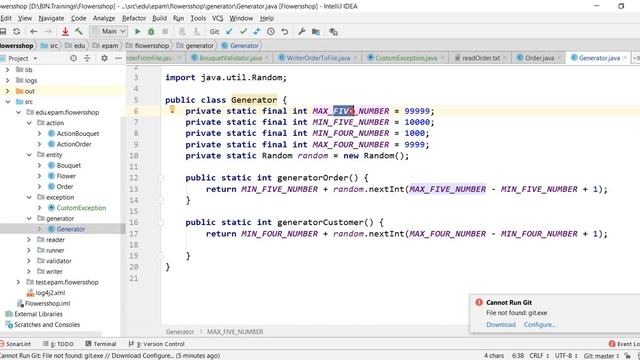Expand the validator package

(x=29, y=261)
